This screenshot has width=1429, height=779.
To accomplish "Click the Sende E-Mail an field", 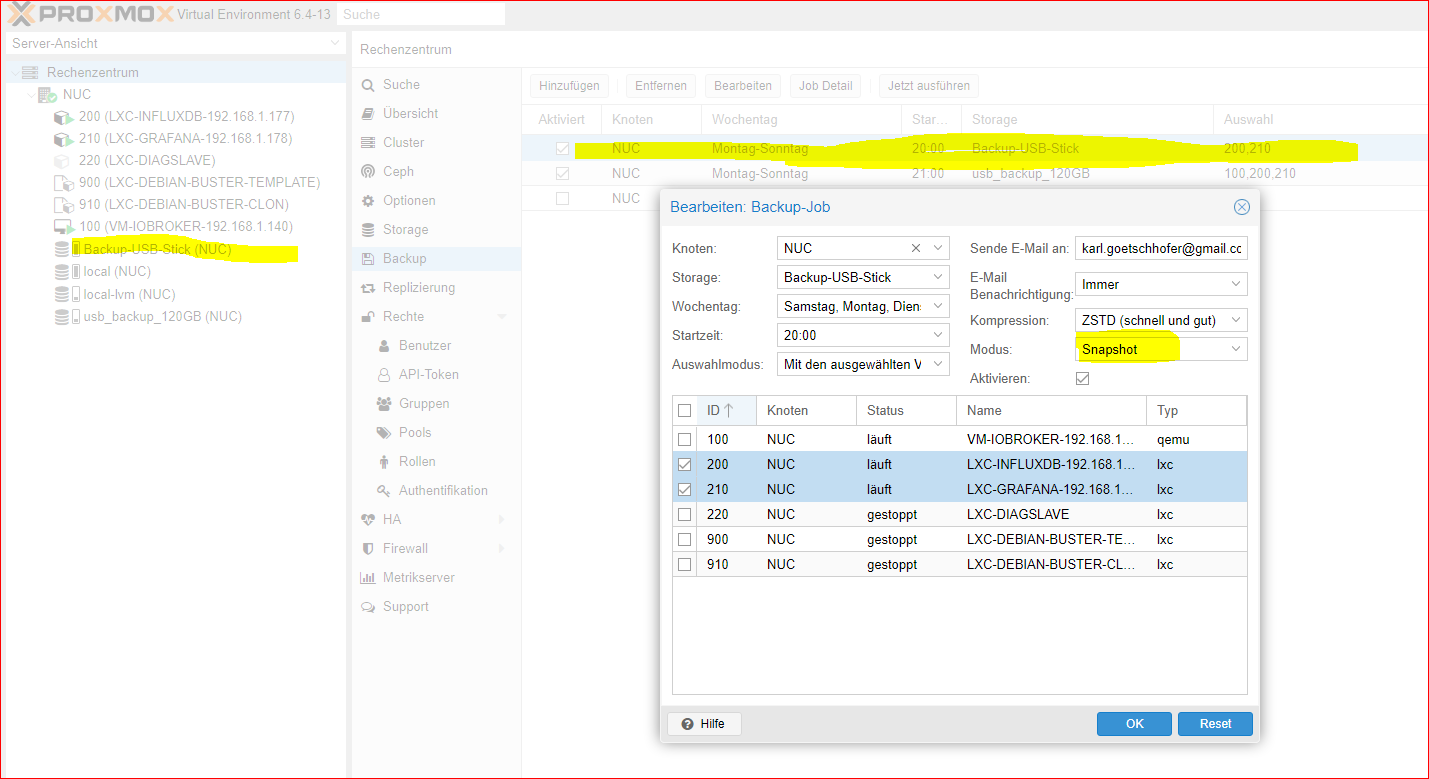I will 1161,248.
